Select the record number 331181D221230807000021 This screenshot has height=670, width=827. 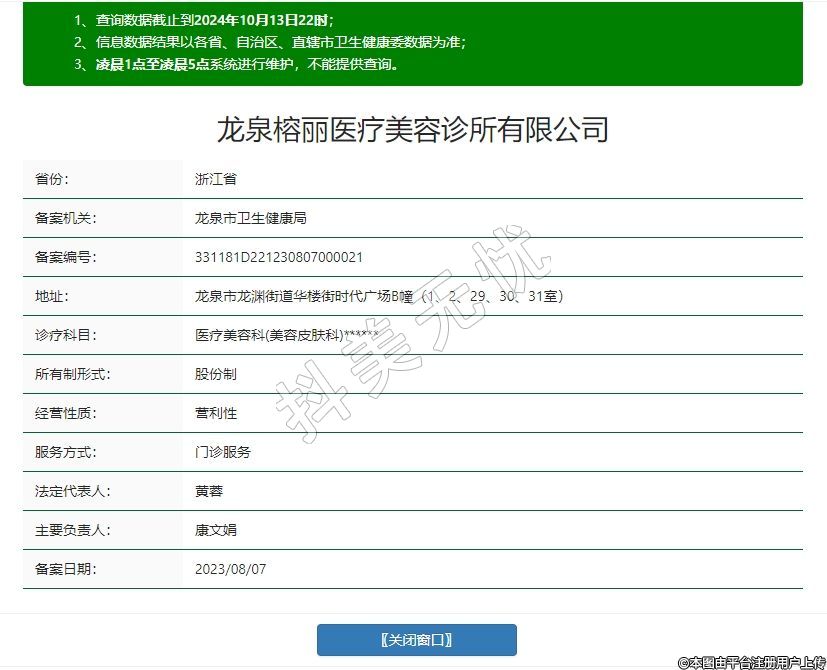coord(279,257)
